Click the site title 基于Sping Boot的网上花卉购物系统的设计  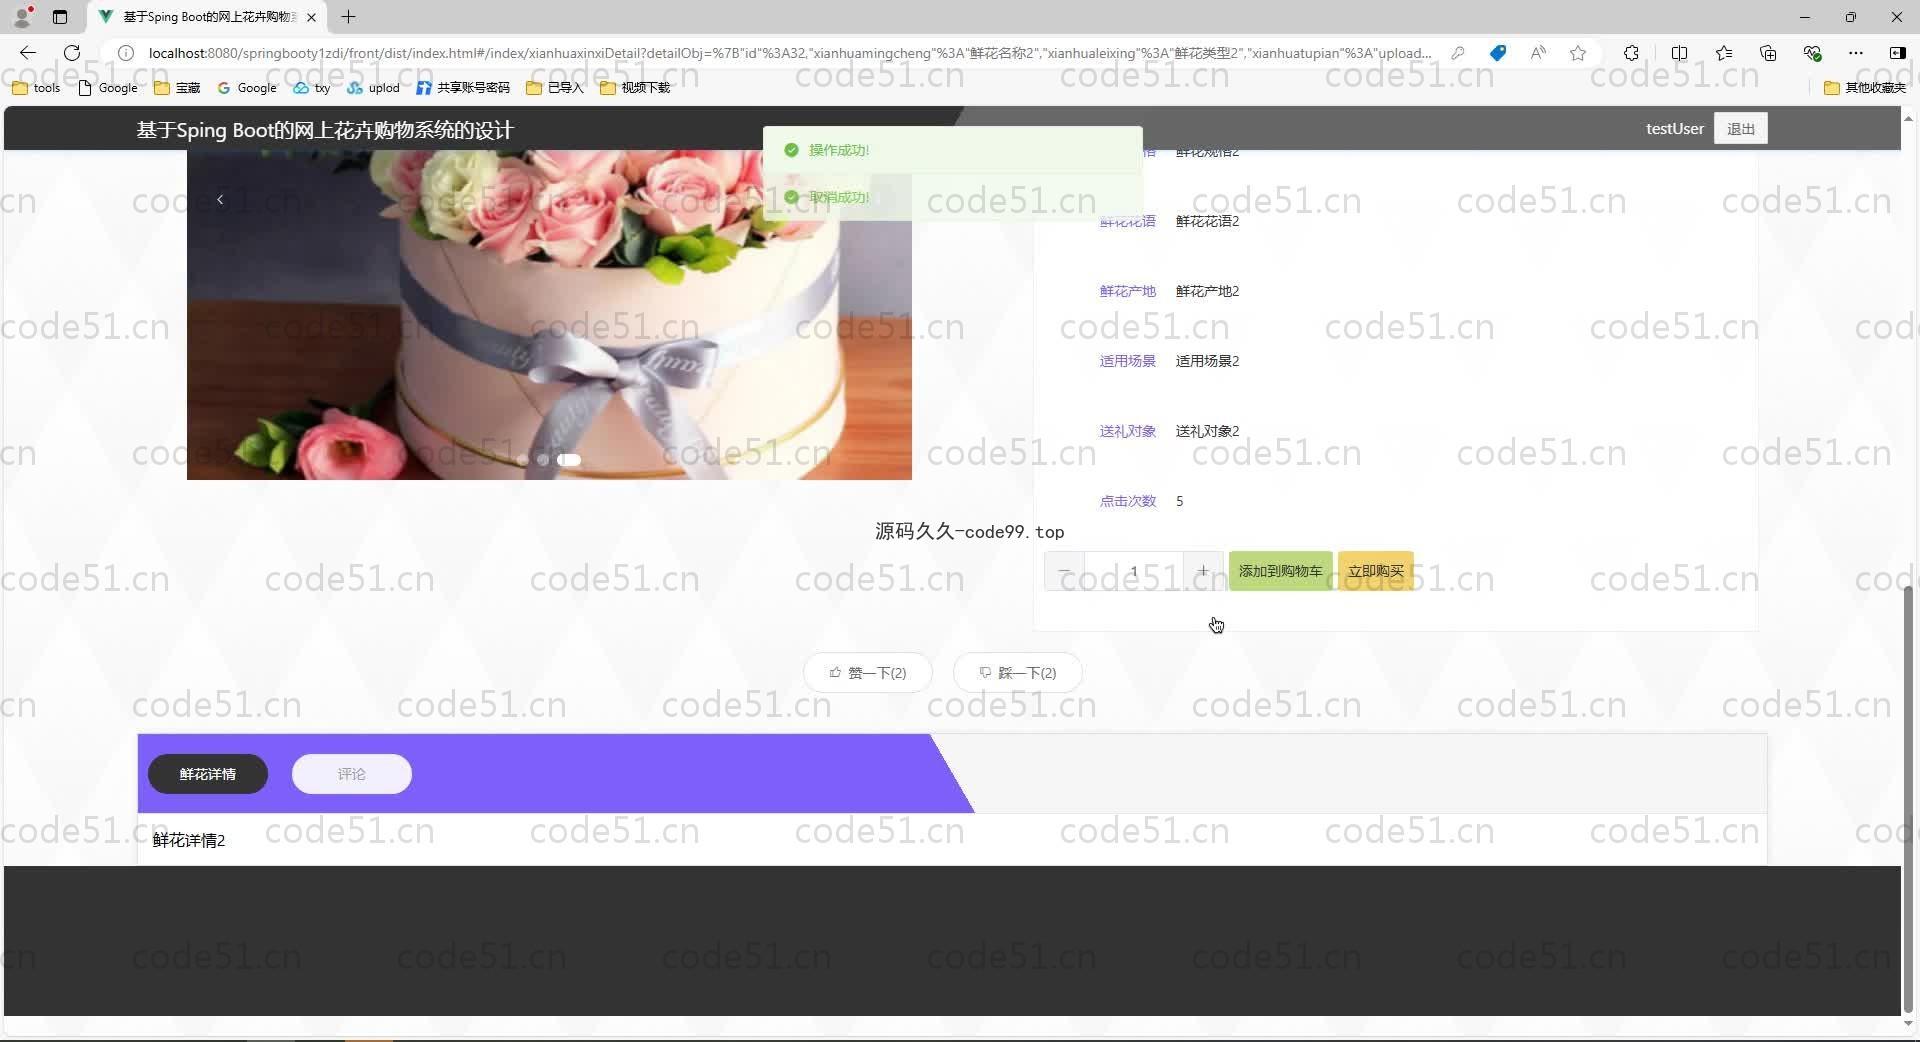pyautogui.click(x=325, y=130)
